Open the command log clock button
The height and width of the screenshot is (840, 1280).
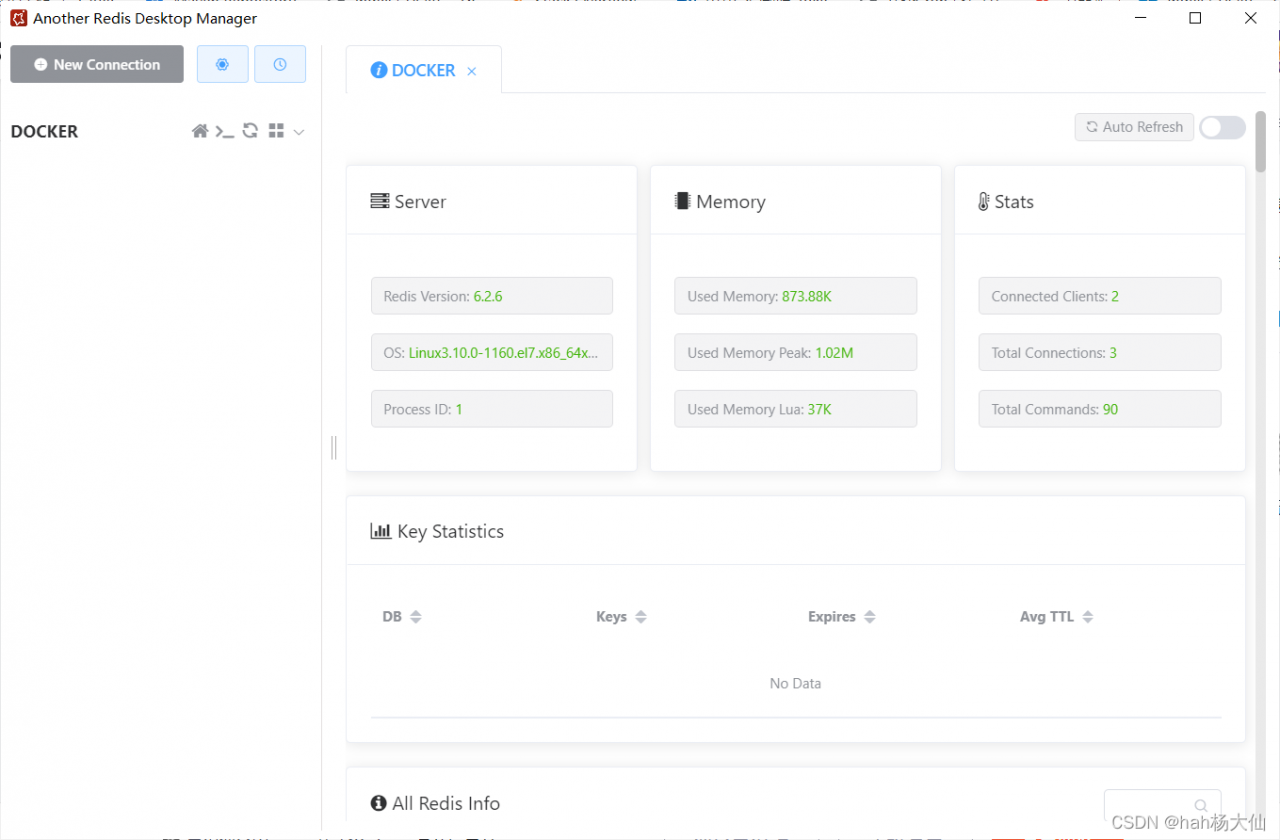(280, 64)
